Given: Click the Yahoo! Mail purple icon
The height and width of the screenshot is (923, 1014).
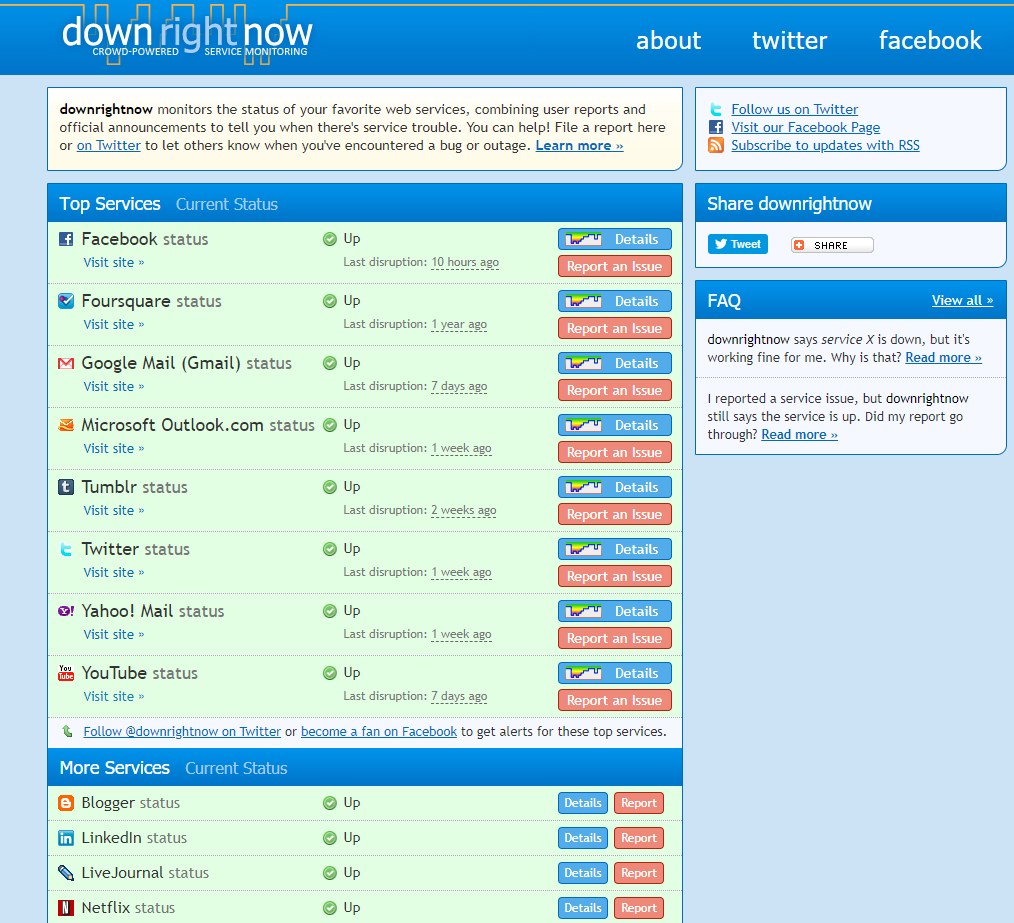Looking at the screenshot, I should tap(66, 611).
